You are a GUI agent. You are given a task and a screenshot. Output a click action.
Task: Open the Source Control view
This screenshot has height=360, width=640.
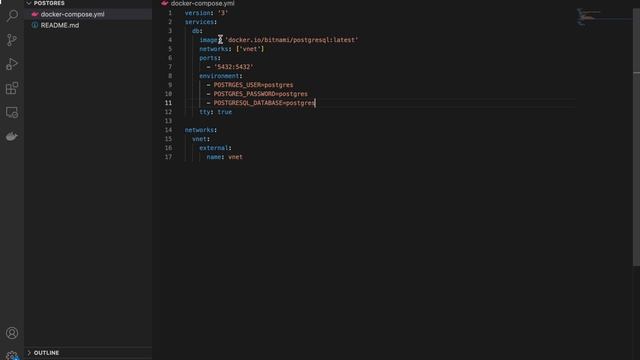pos(12,40)
